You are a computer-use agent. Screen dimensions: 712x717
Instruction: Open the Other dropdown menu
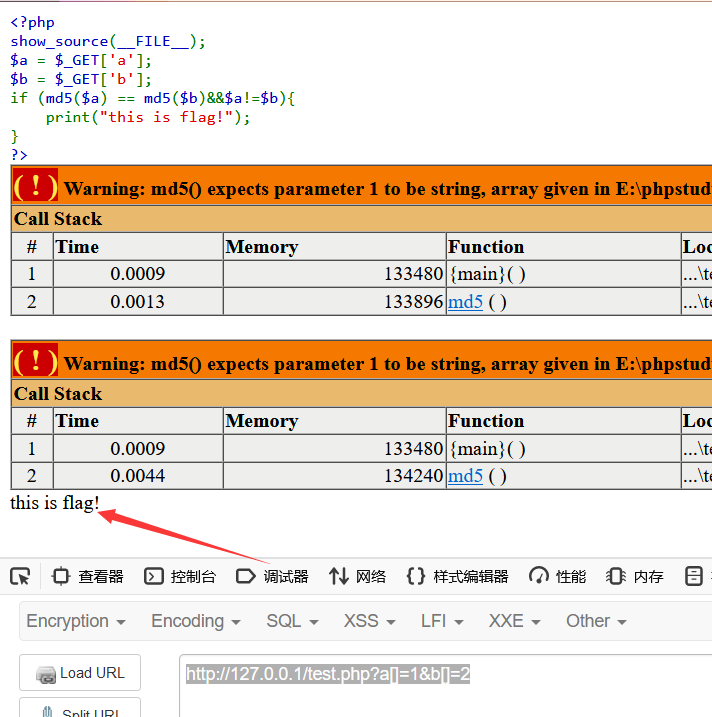pos(596,621)
